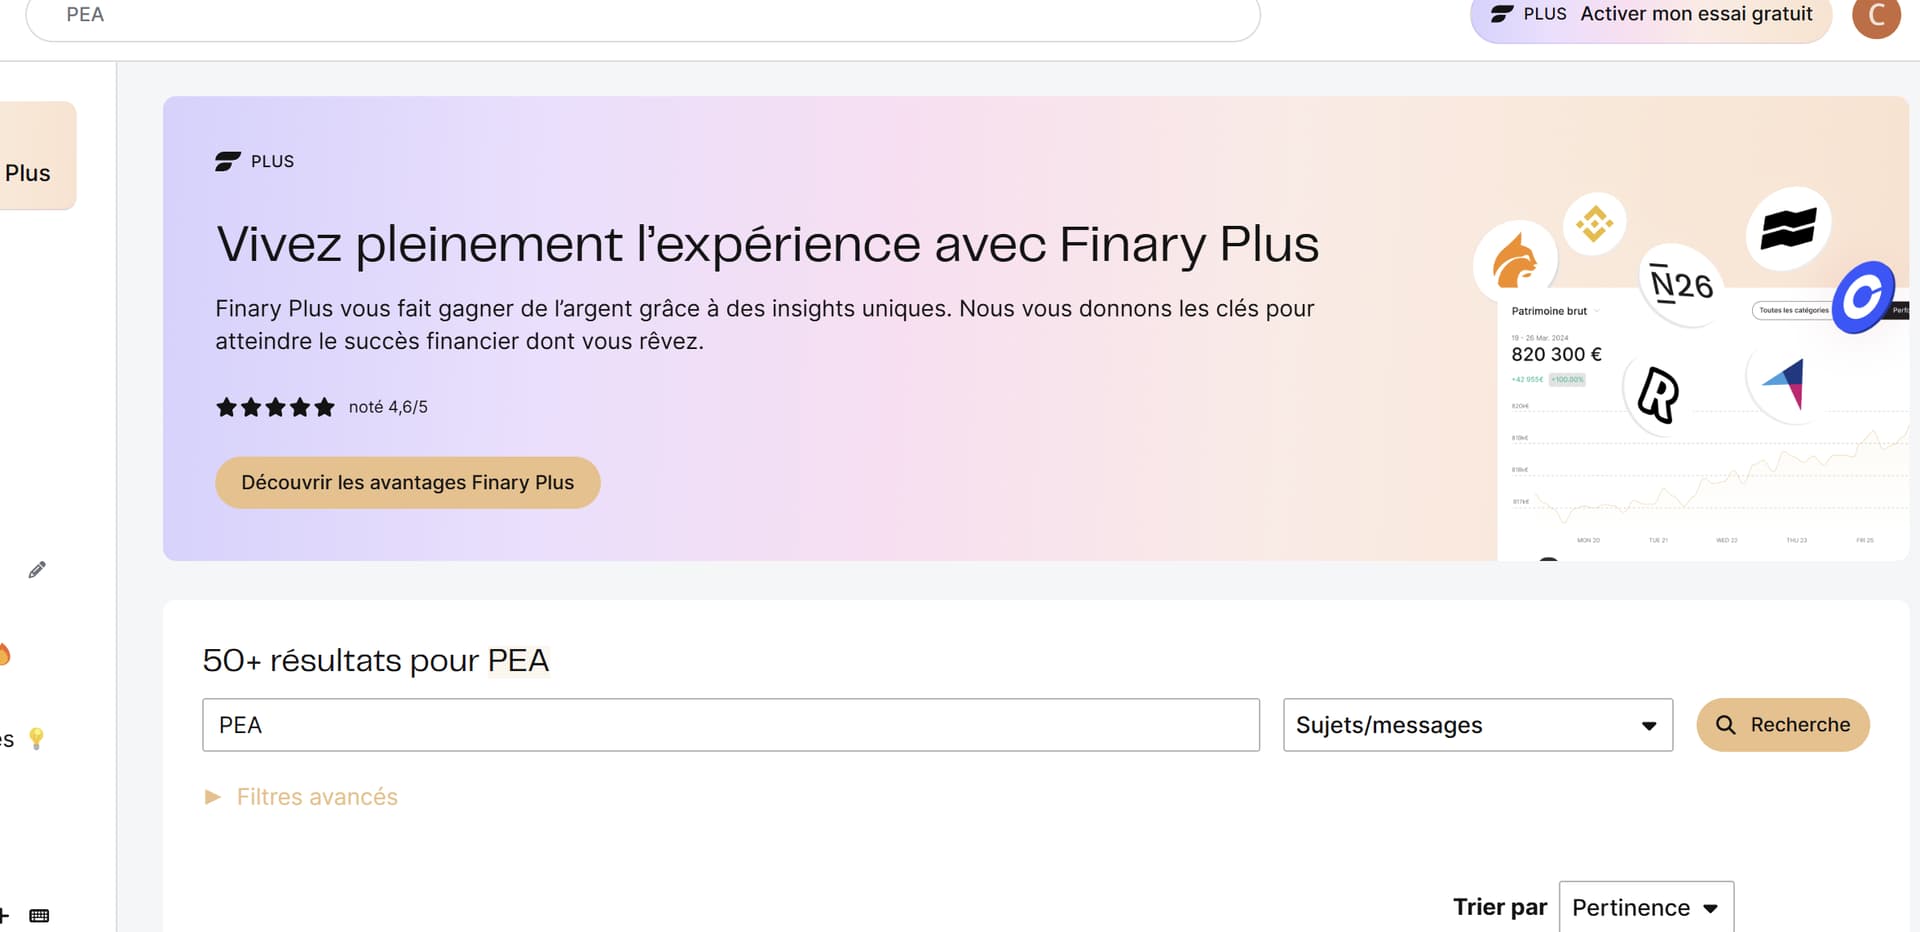This screenshot has height=932, width=1920.
Task: Click the blue Coinbase logo in the banner
Action: (x=1863, y=297)
